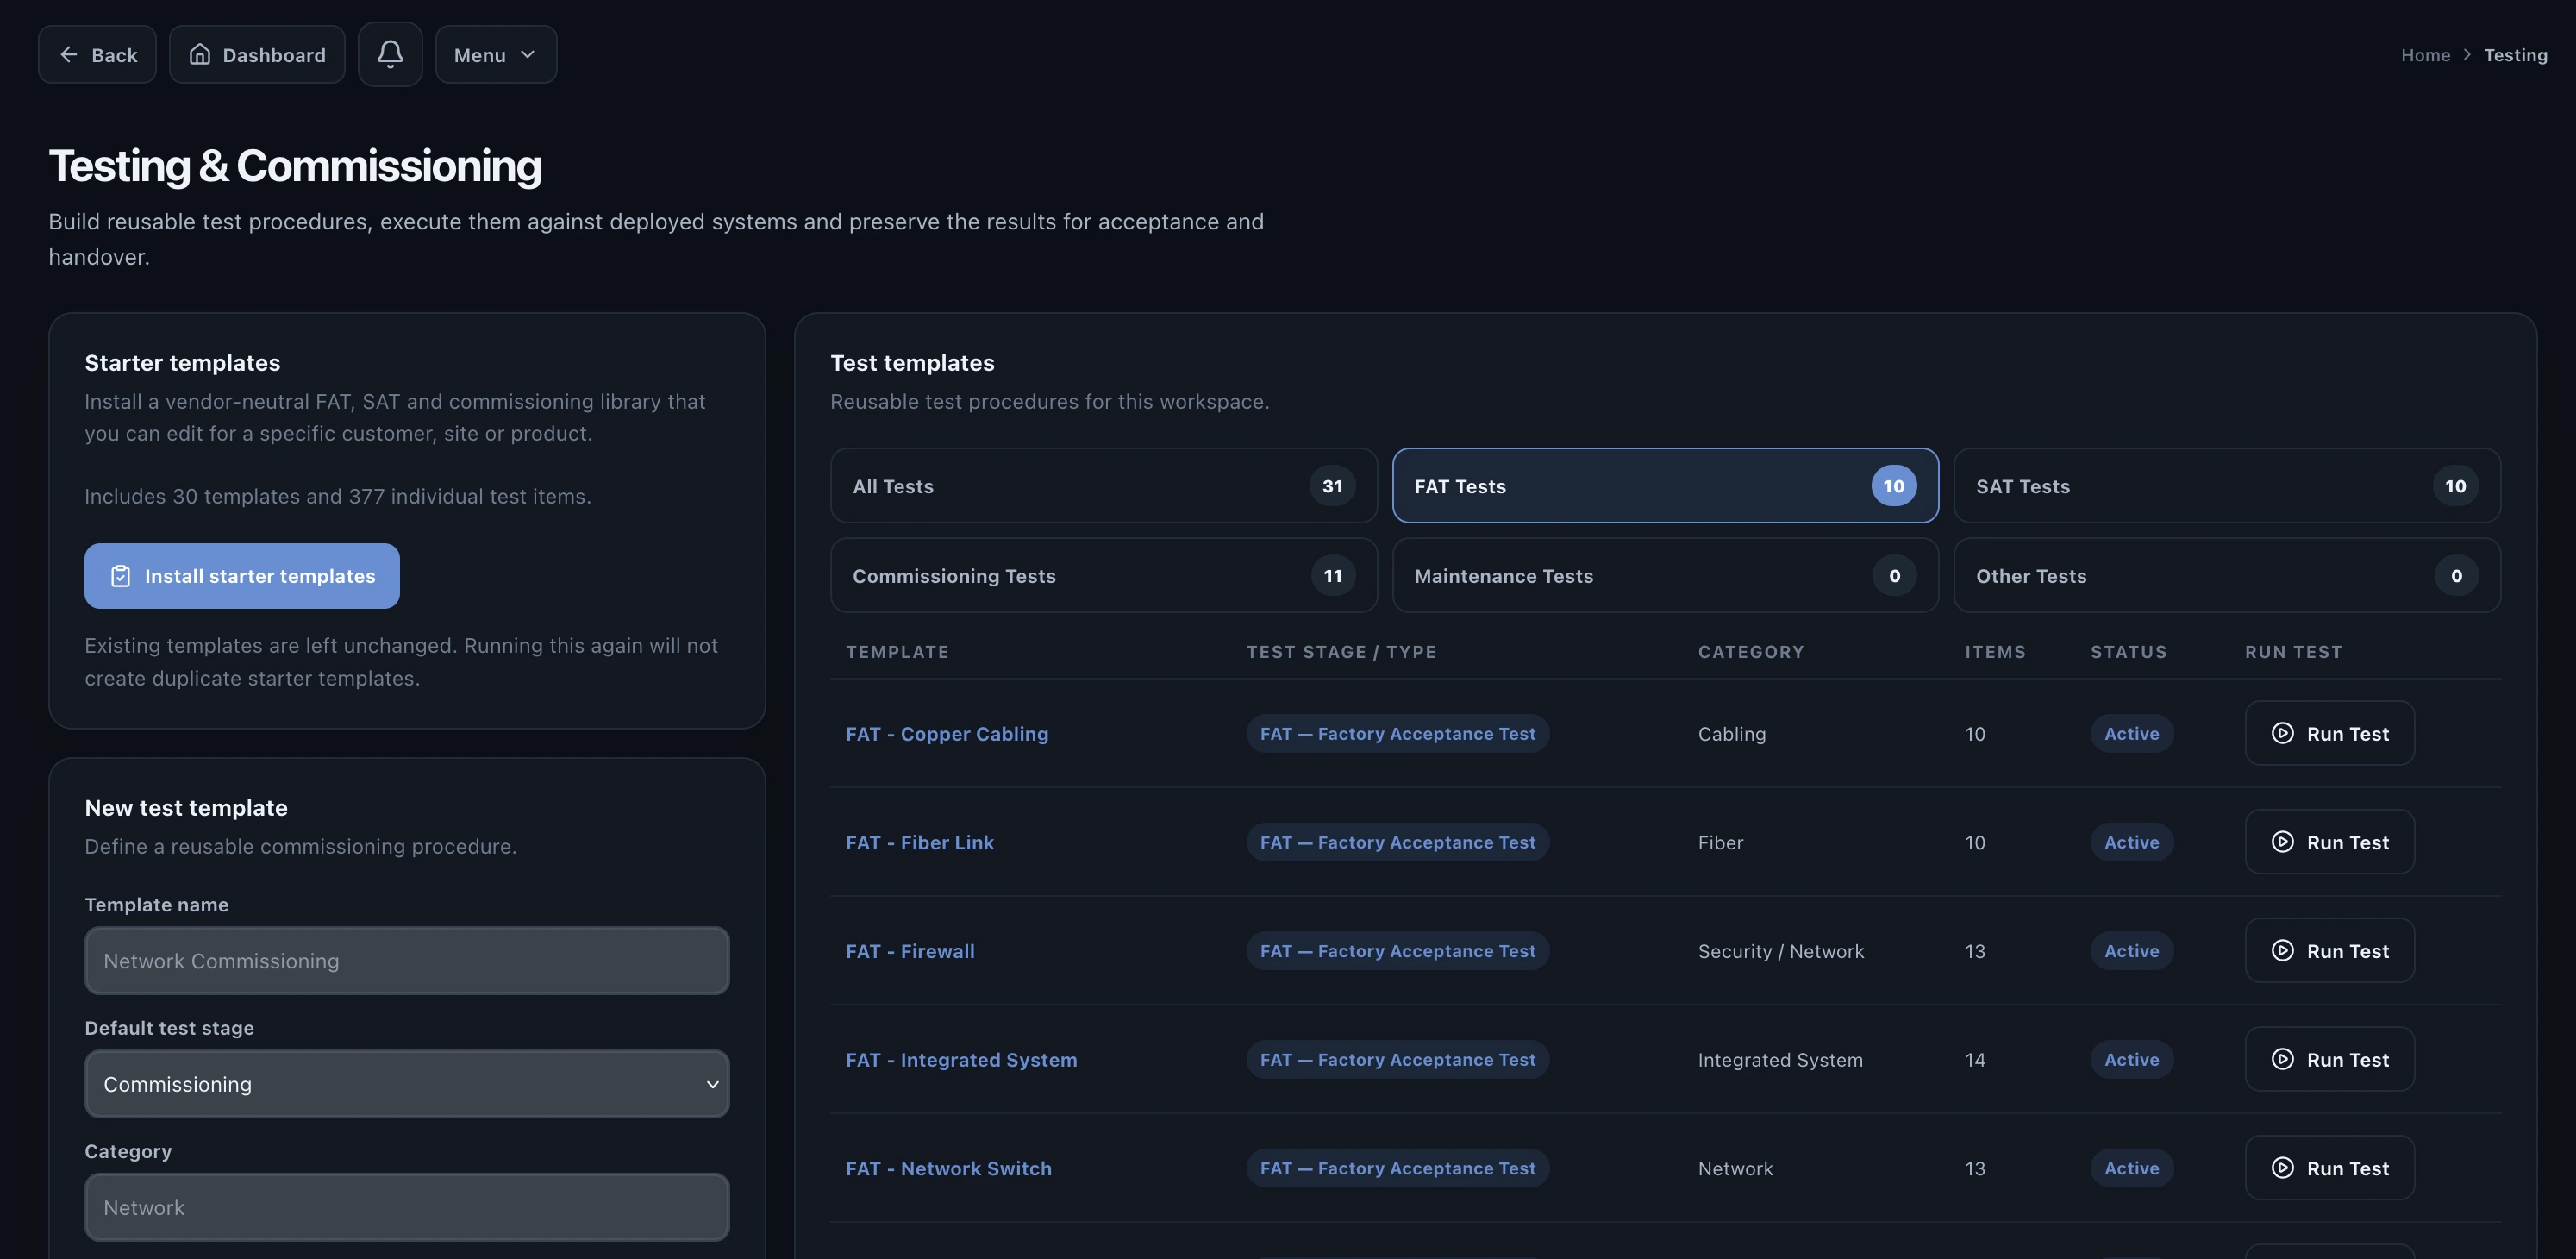Open the FAT - Copper Cabling template

(x=947, y=734)
